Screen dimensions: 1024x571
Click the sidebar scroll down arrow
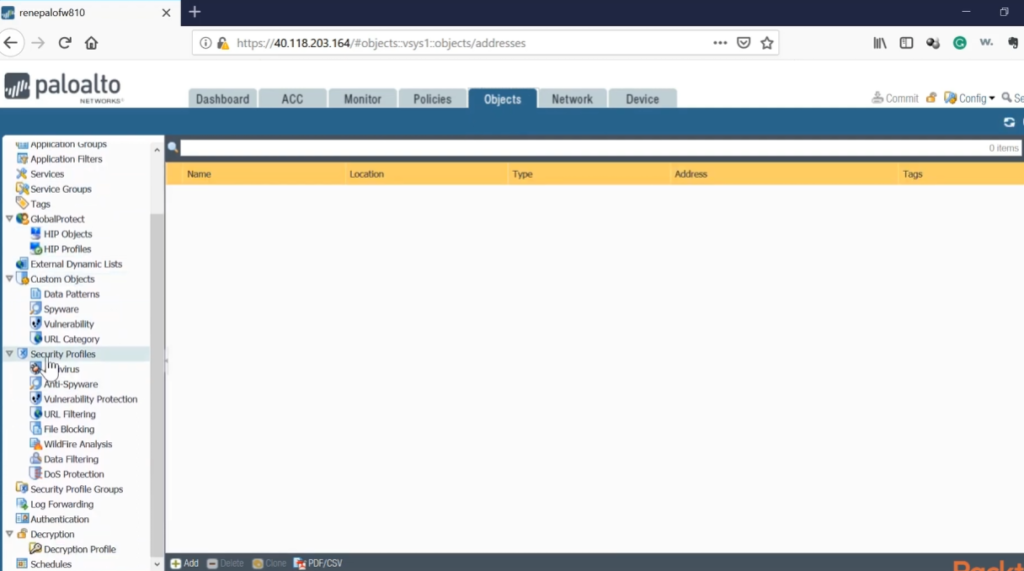[156, 564]
